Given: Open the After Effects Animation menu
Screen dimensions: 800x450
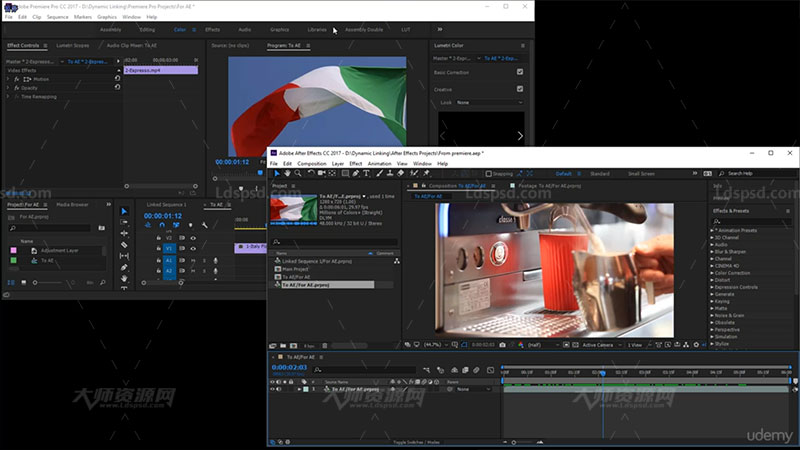Looking at the screenshot, I should pyautogui.click(x=380, y=164).
